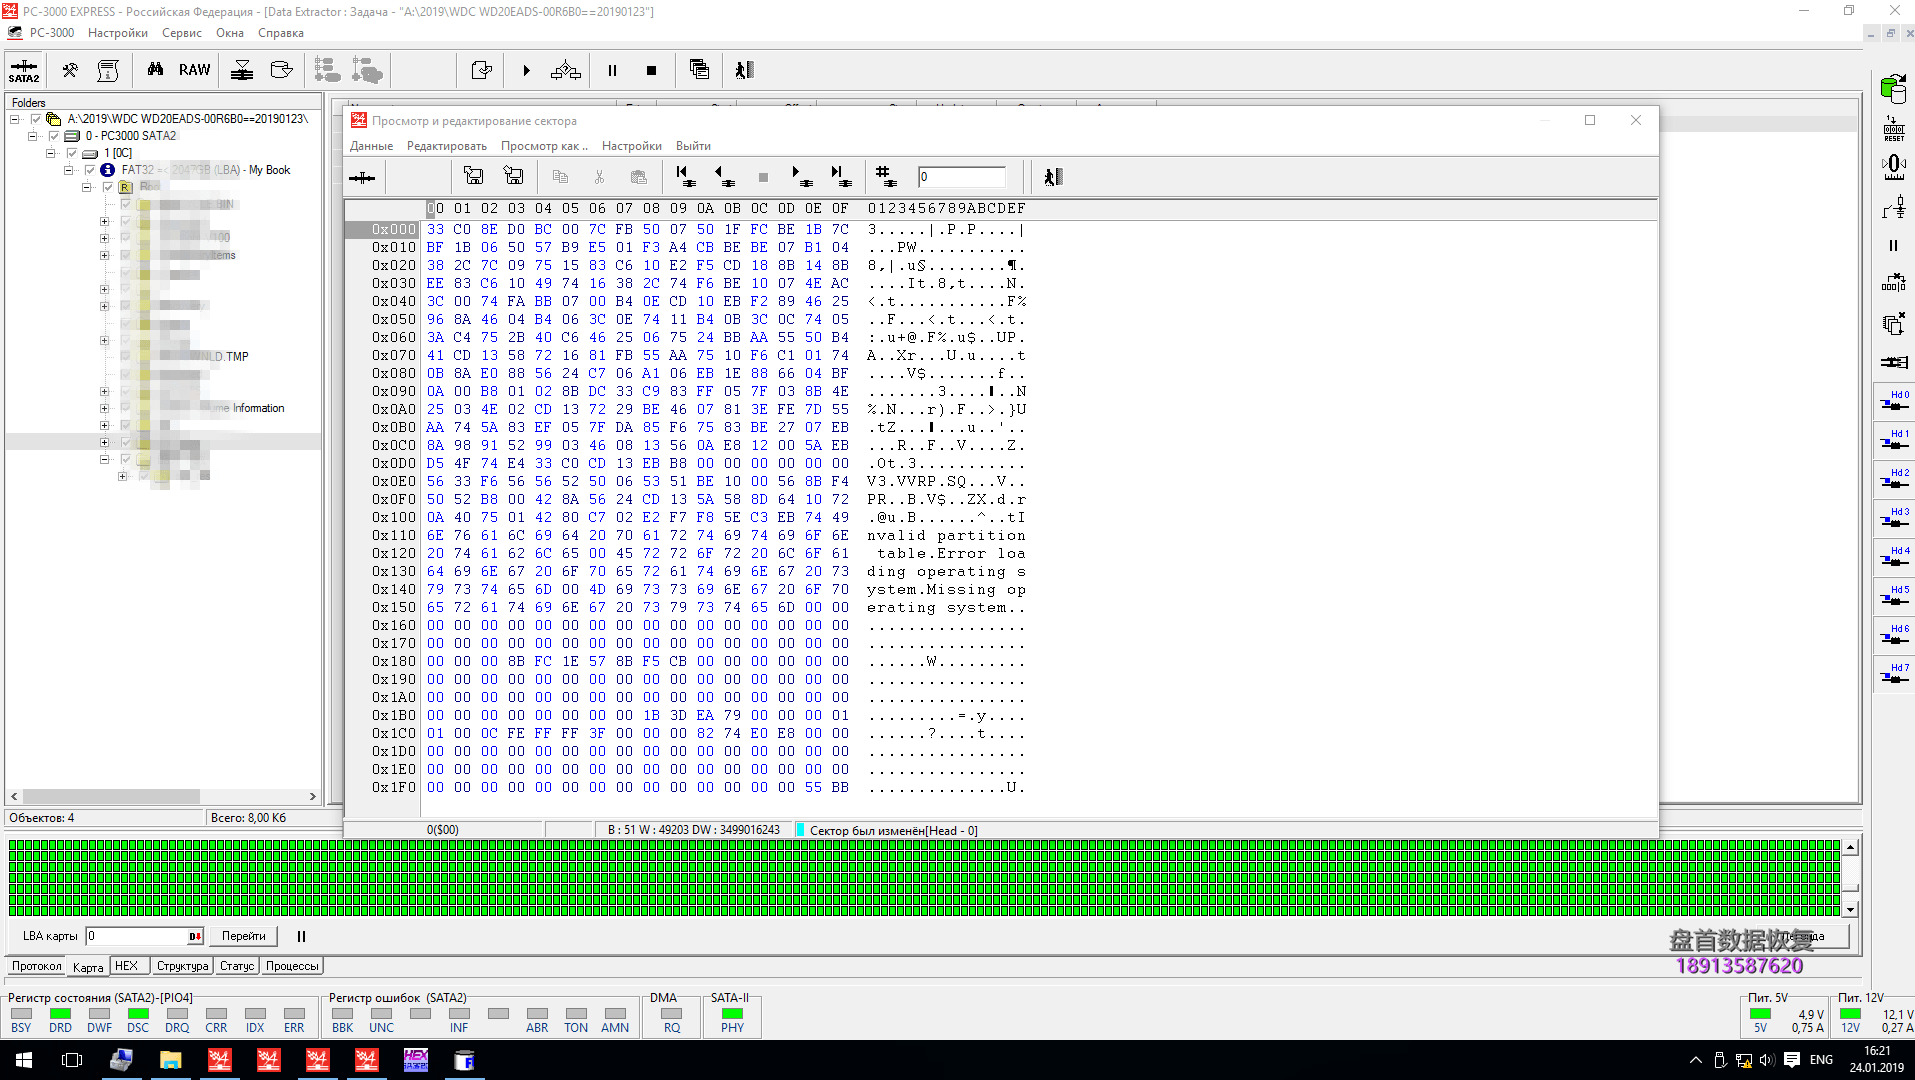Collapse the Root folder node
The height and width of the screenshot is (1080, 1915).
(x=87, y=187)
